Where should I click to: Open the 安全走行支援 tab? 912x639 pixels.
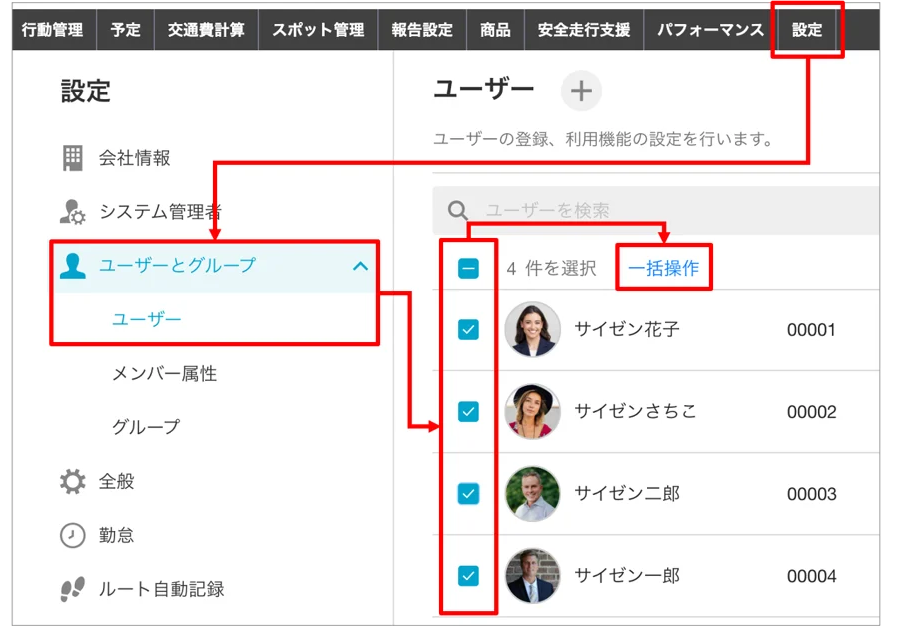click(584, 30)
